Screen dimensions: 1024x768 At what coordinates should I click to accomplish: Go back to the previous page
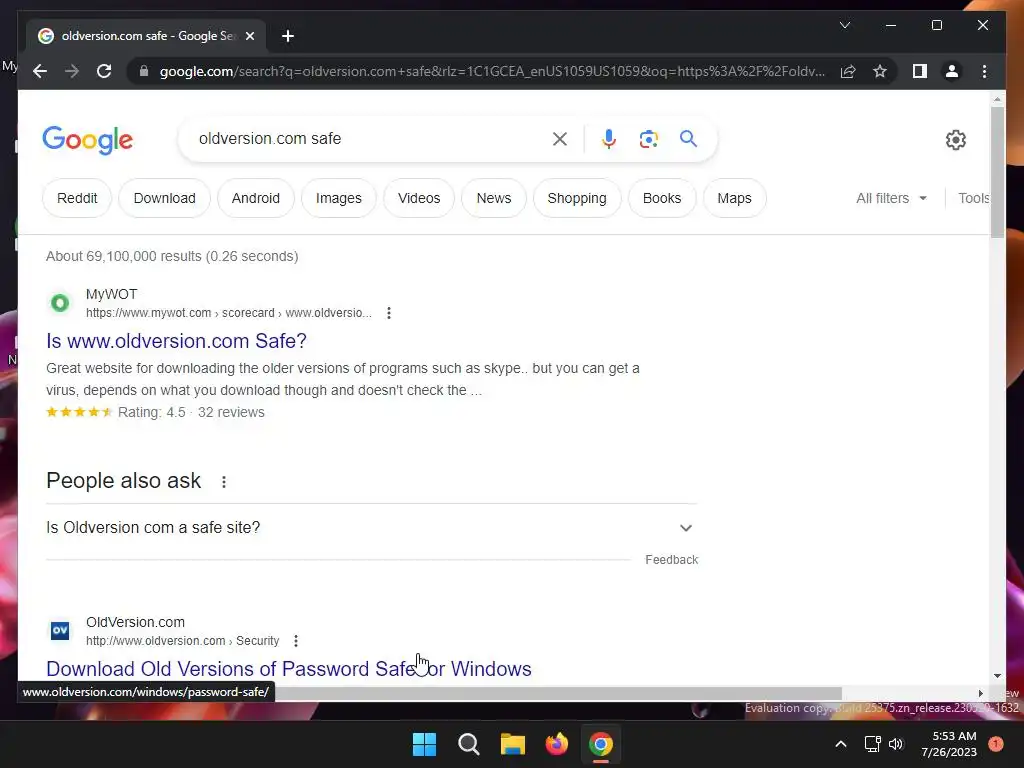[40, 71]
